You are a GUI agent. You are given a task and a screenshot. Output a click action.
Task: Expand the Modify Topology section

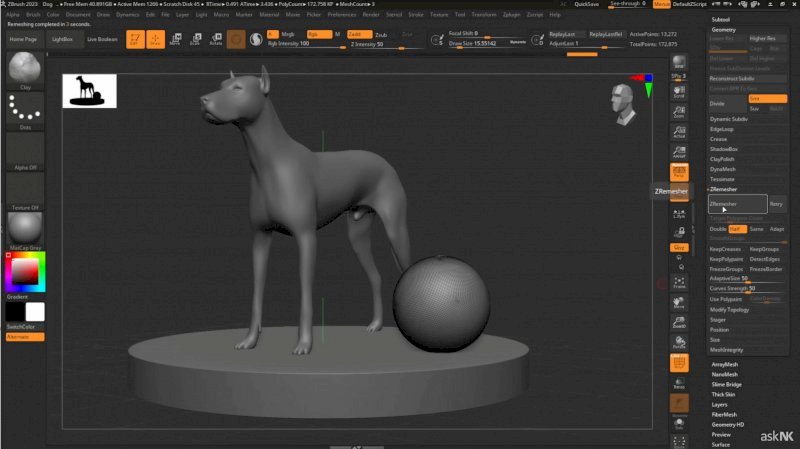pos(729,310)
